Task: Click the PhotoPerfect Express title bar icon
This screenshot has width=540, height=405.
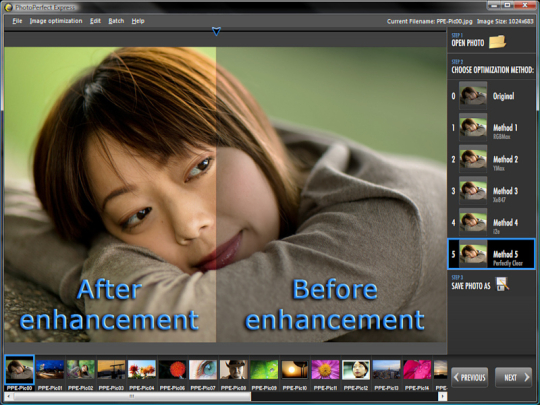Action: tap(8, 7)
